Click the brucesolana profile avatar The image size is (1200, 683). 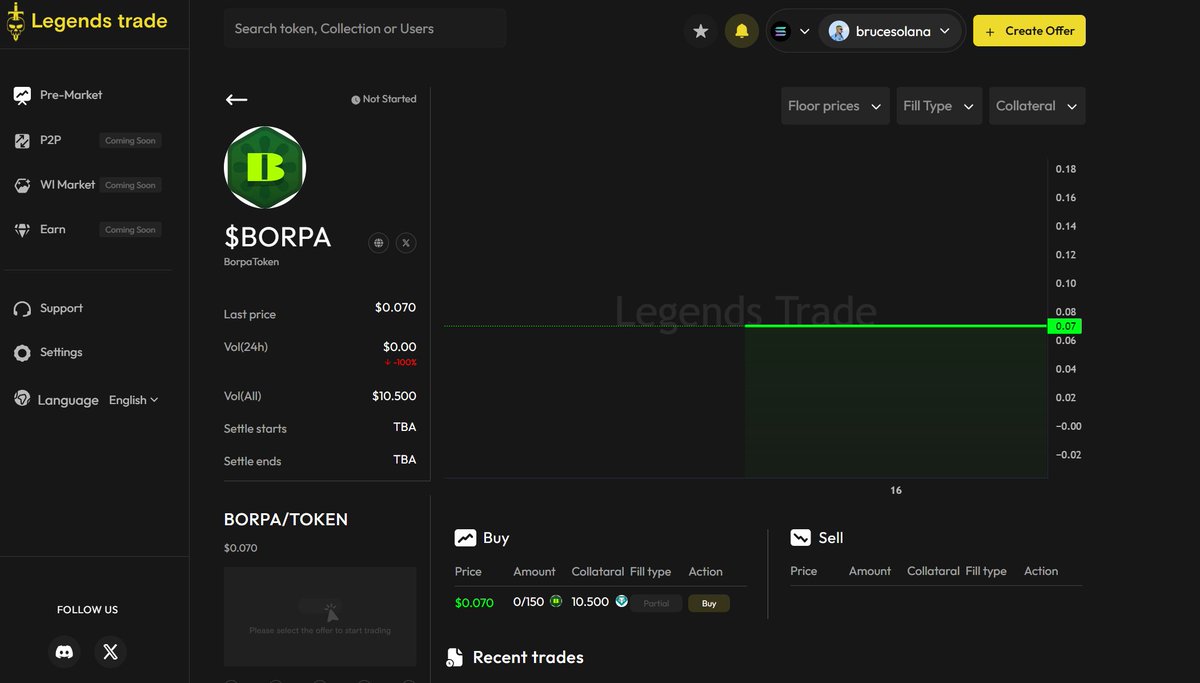[839, 31]
